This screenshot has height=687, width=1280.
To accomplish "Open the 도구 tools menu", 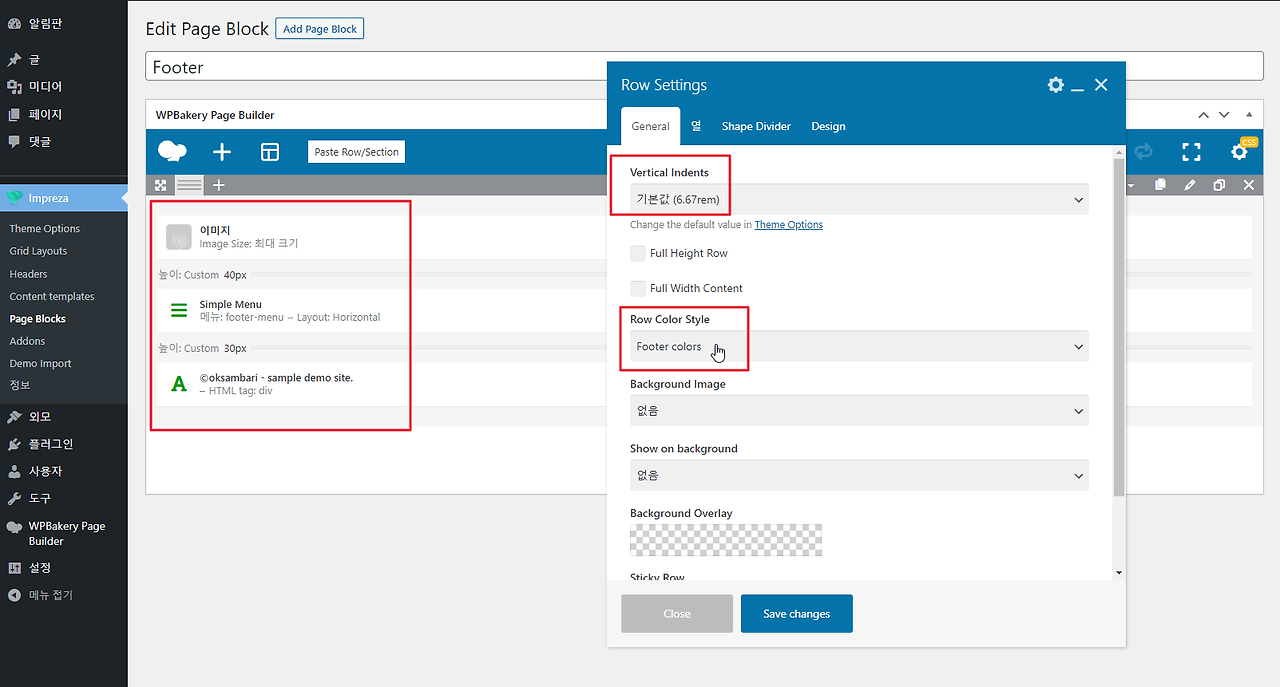I will (64, 497).
